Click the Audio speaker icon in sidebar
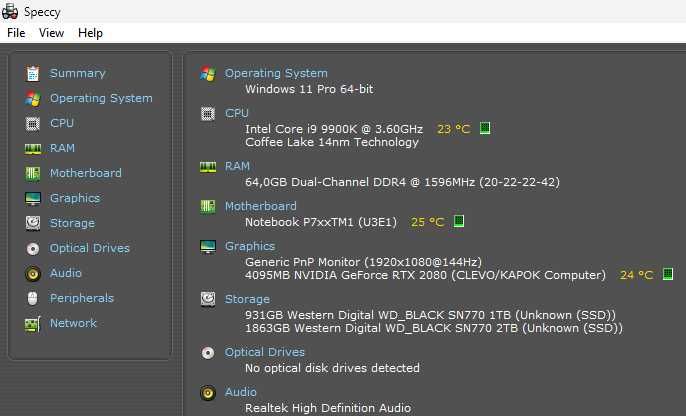The height and width of the screenshot is (416, 686). 33,273
